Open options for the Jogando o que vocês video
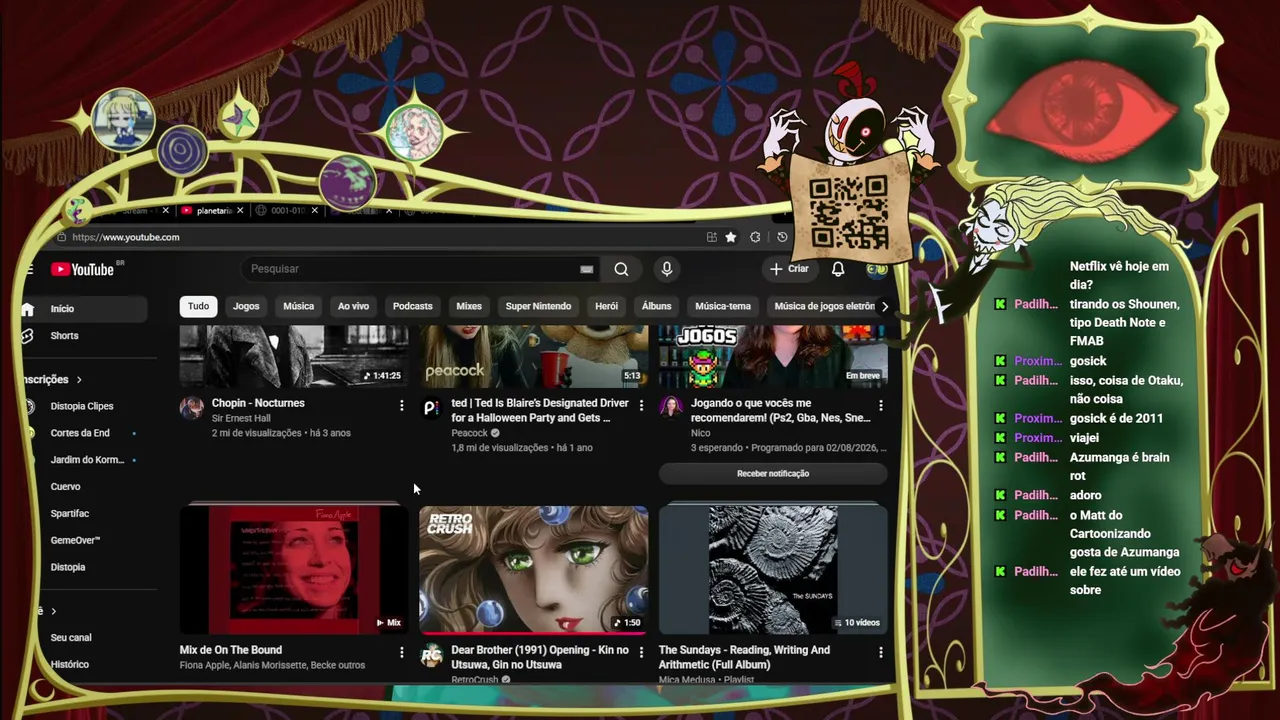The image size is (1280, 720). [x=880, y=405]
